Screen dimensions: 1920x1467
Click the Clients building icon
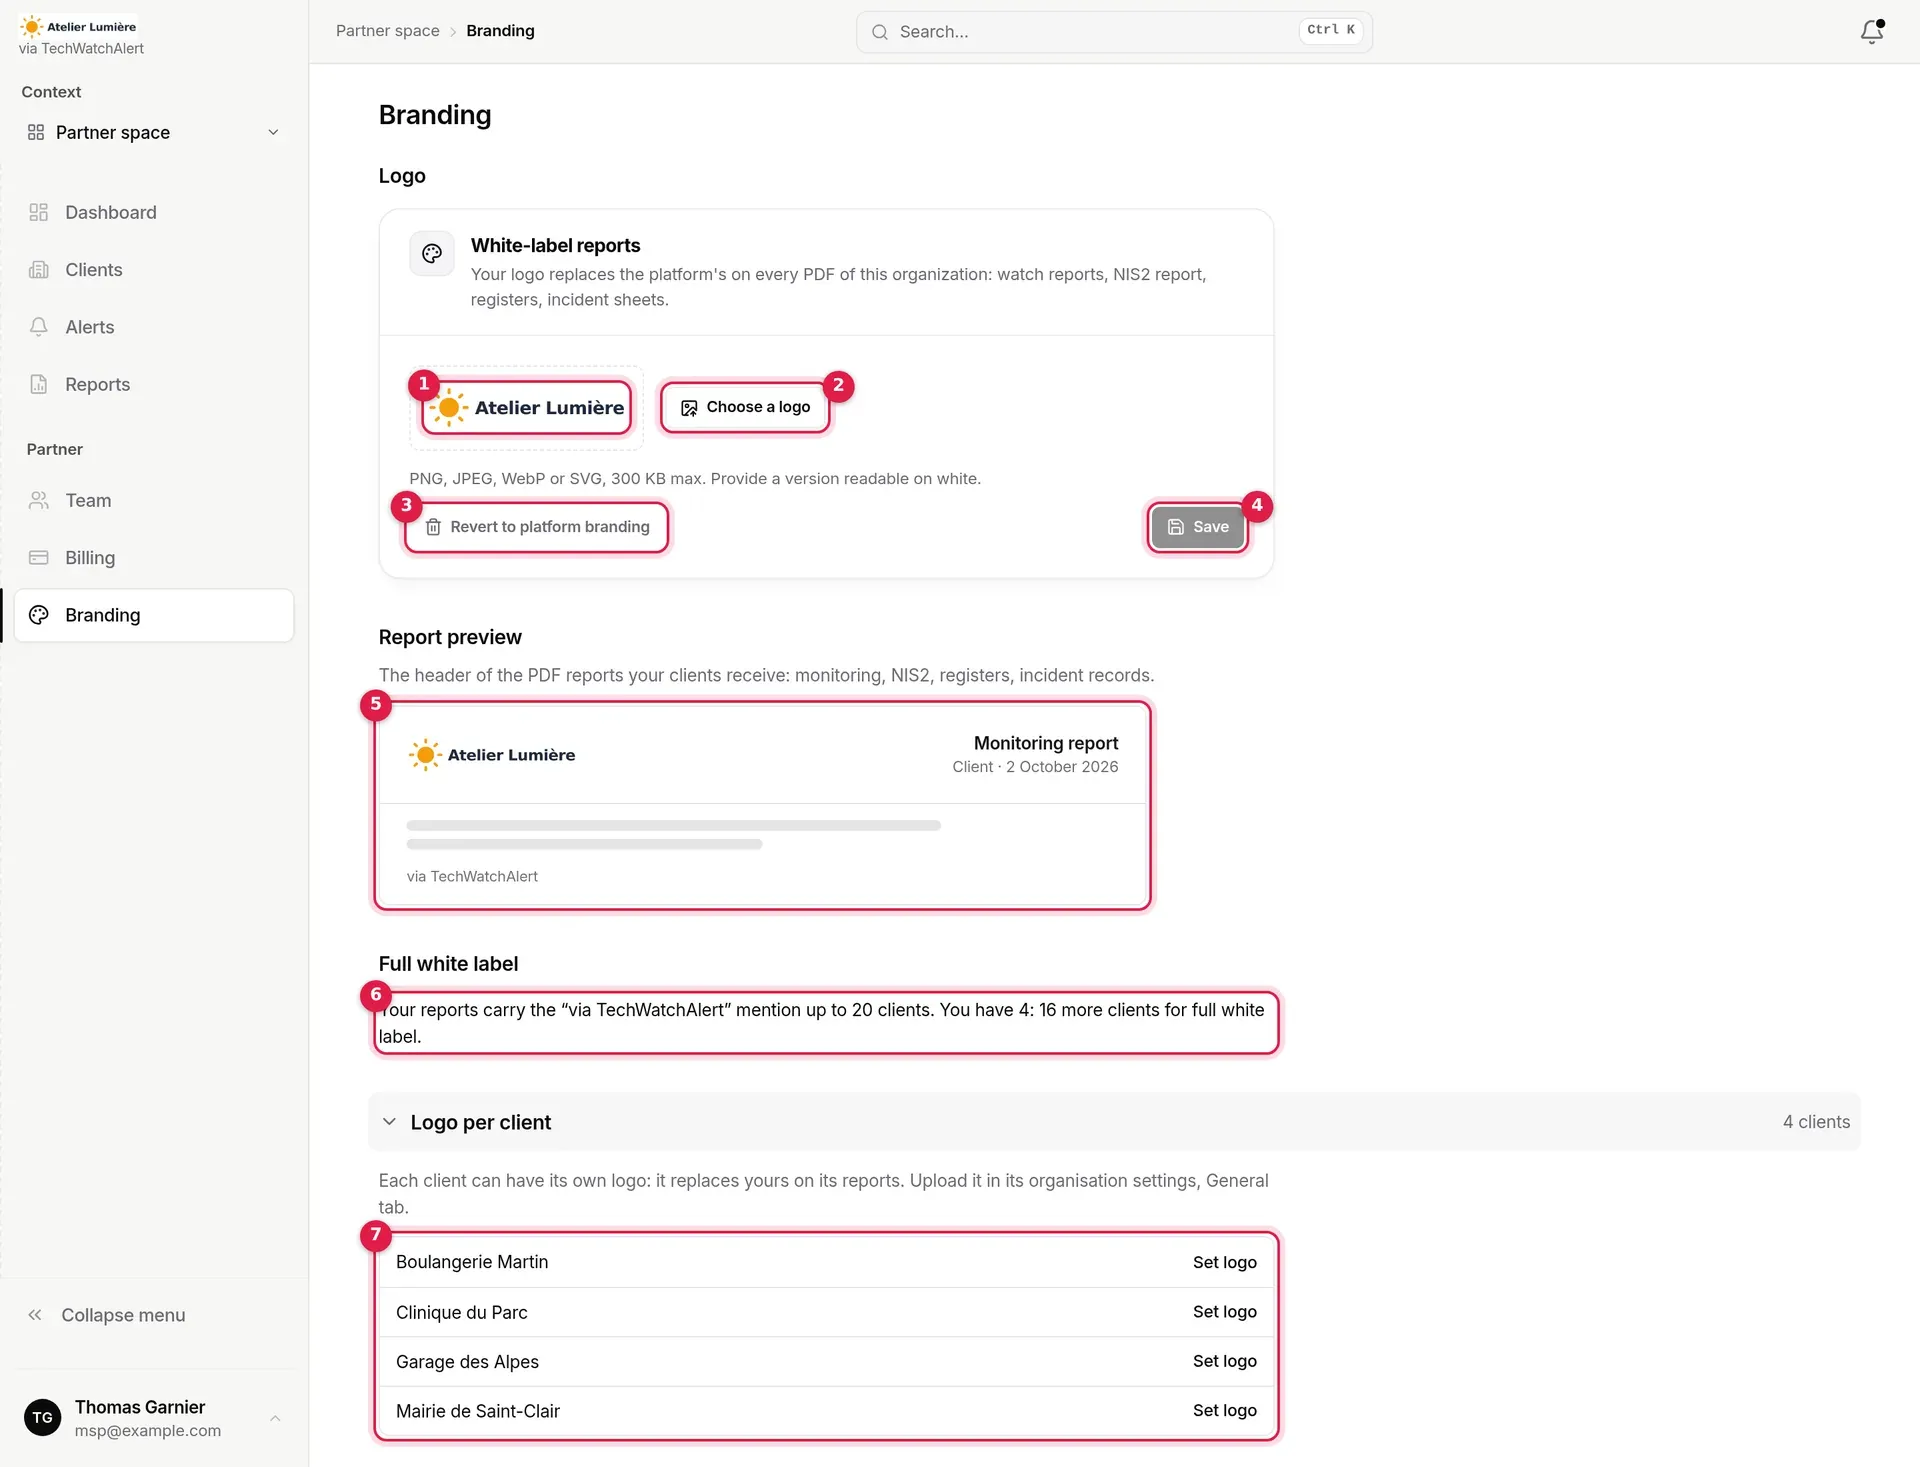39,270
